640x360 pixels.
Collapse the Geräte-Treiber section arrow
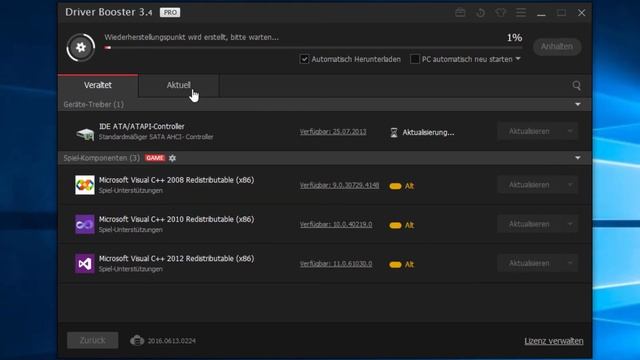click(578, 104)
